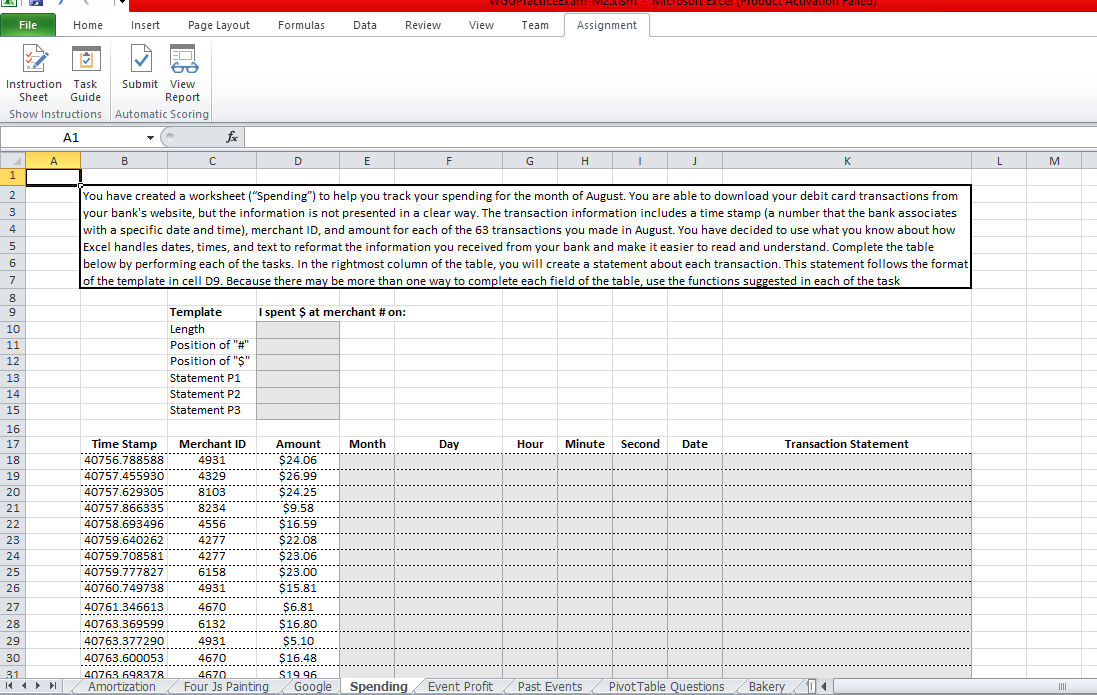Open the Team ribbon tab
Screen dimensions: 1097x695
point(535,25)
